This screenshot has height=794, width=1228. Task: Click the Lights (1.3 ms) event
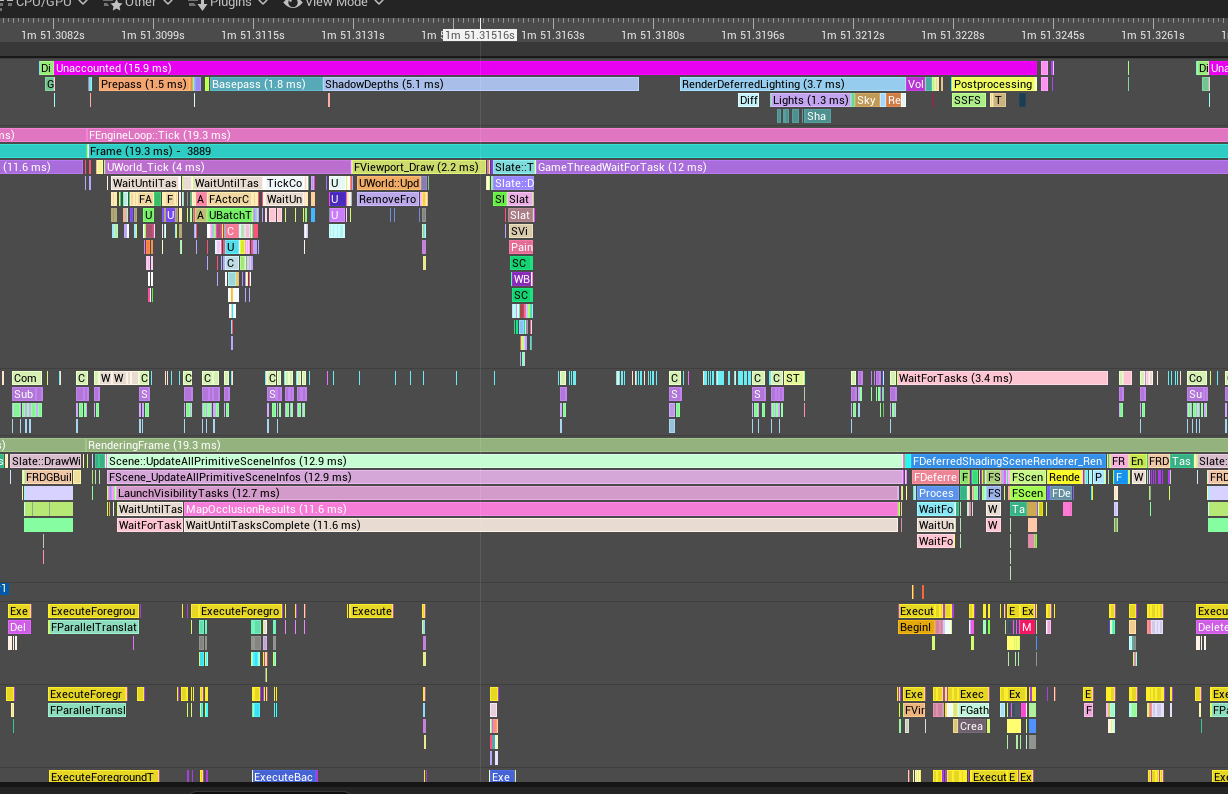pos(810,100)
